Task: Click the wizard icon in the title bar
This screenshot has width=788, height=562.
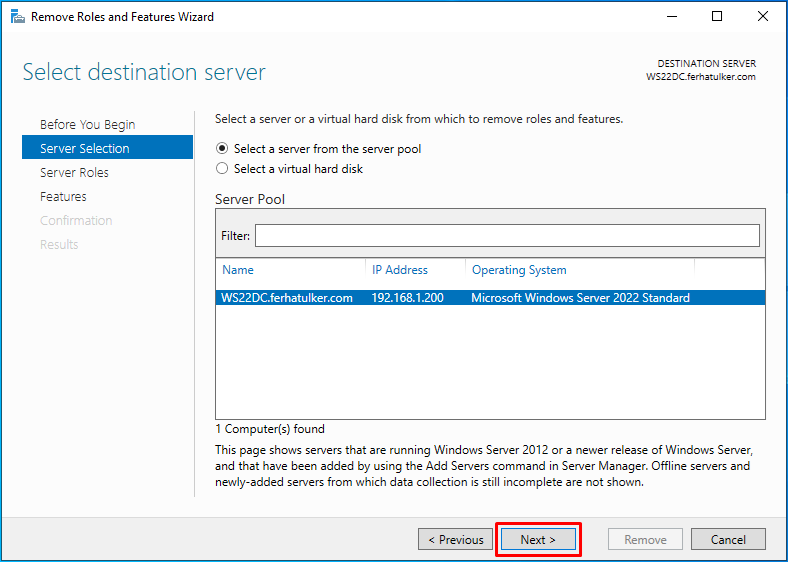Action: [x=18, y=17]
